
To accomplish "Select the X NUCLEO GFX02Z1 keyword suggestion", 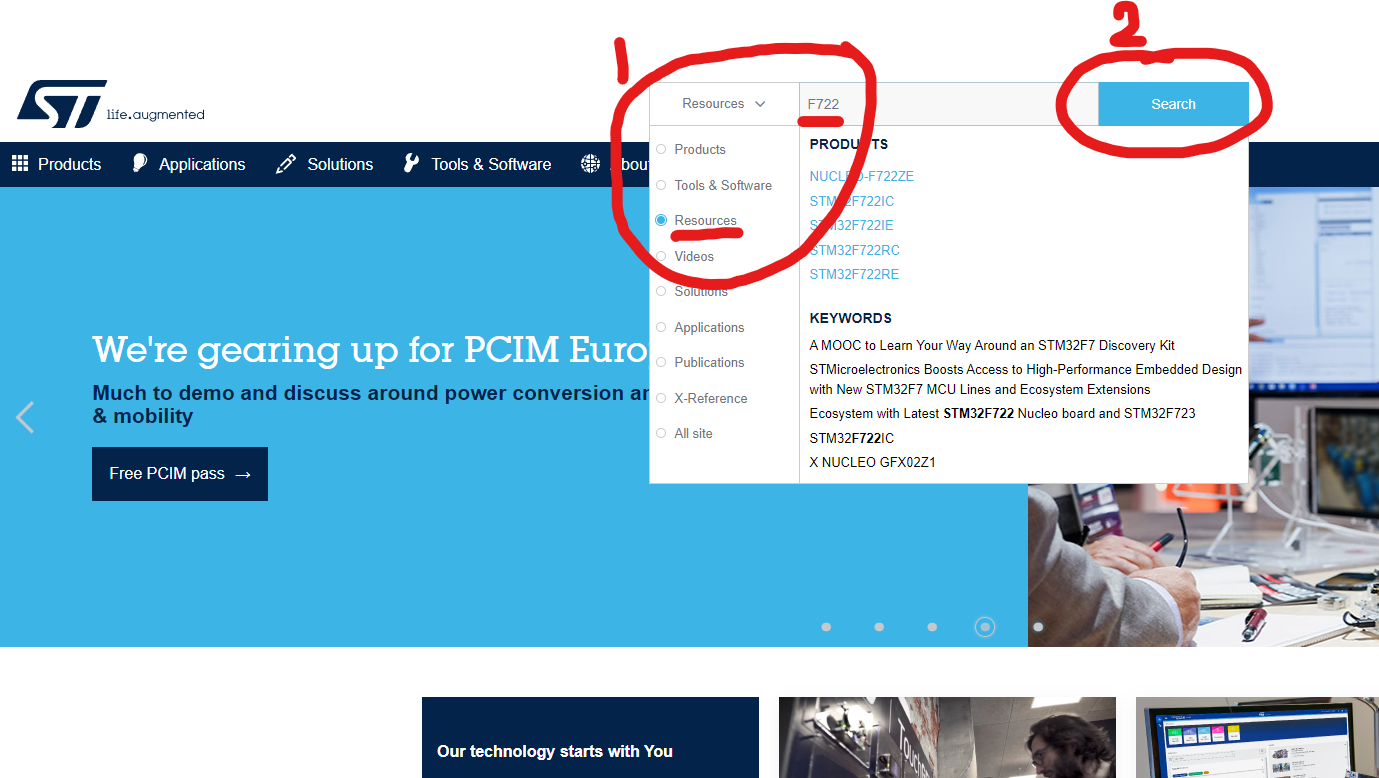I will (873, 462).
